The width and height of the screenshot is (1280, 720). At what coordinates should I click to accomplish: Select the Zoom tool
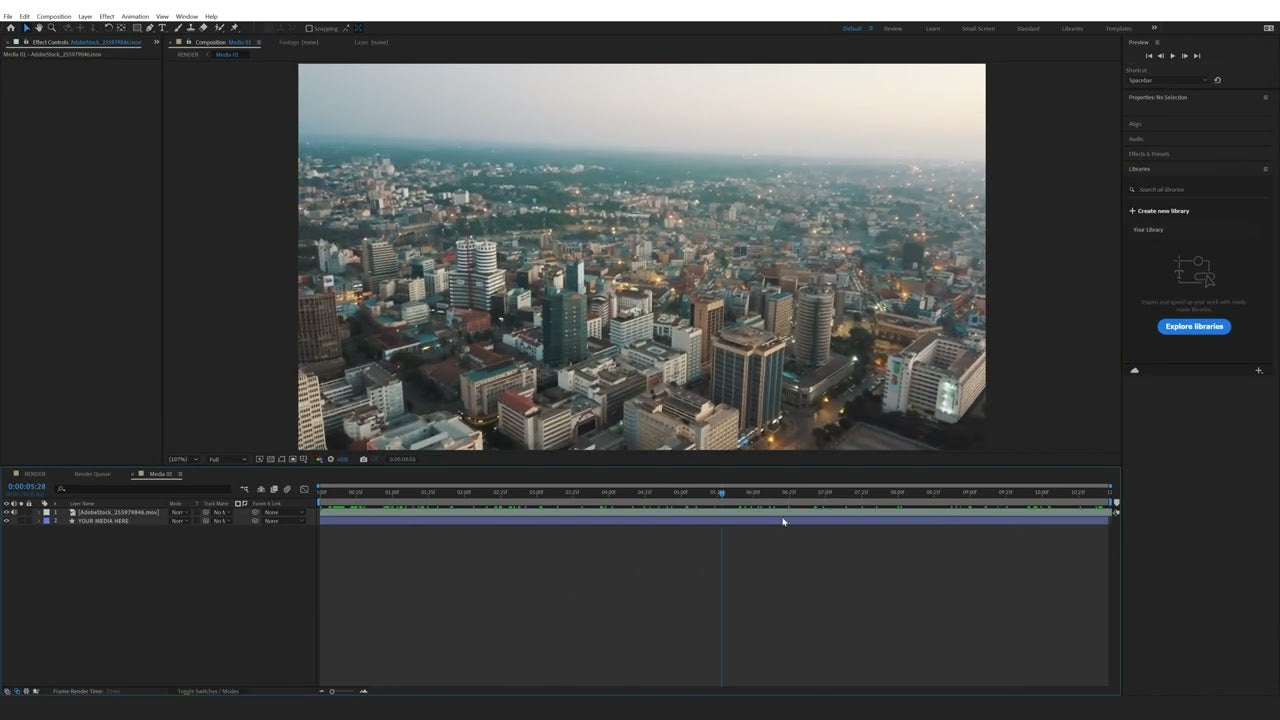[x=50, y=28]
